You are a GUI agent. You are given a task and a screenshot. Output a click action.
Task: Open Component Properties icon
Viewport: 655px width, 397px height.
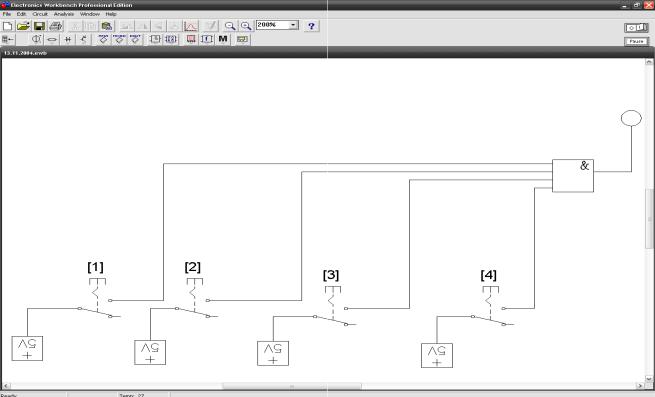coord(211,26)
